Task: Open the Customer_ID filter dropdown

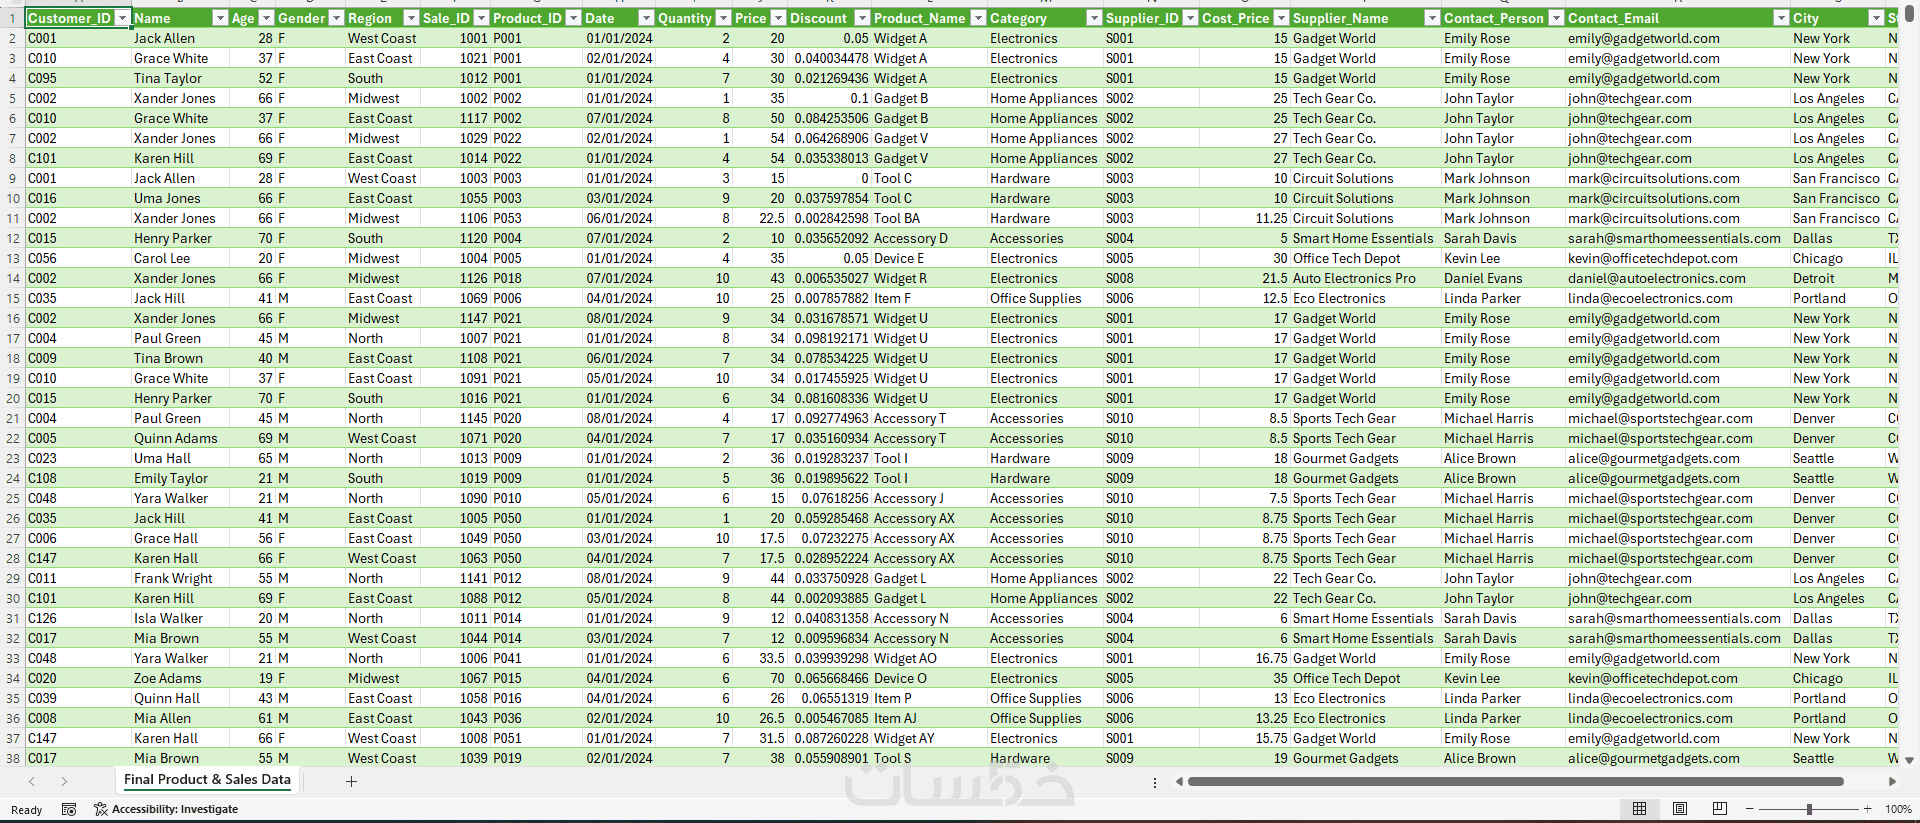Action: (x=122, y=18)
